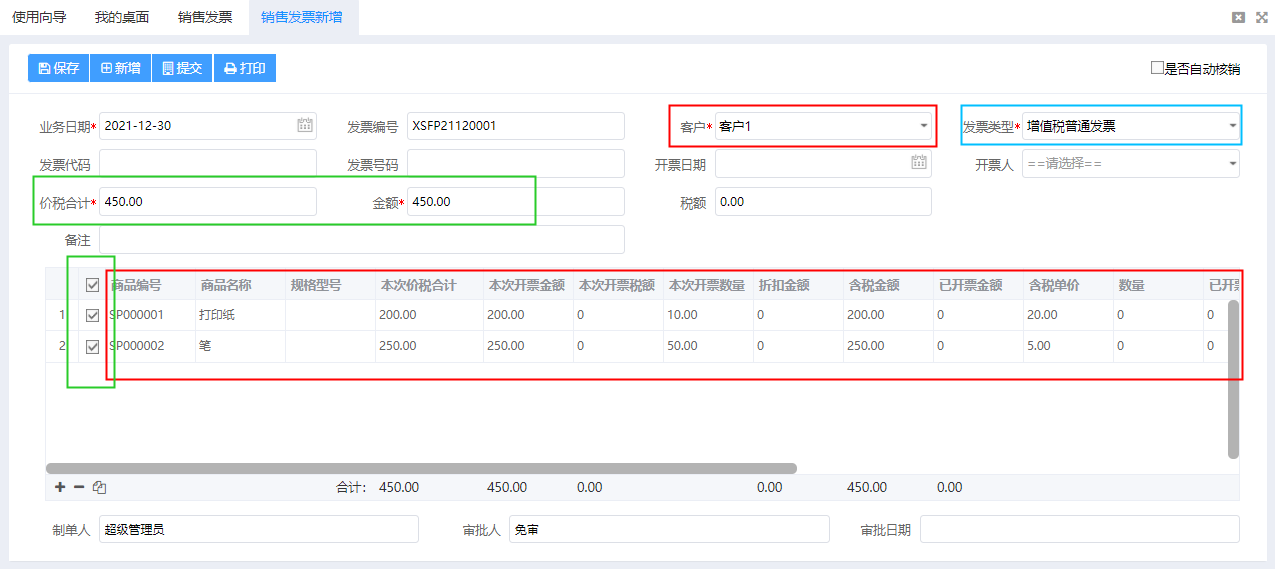Click the 制单人 input field
1275x569 pixels.
pos(259,529)
